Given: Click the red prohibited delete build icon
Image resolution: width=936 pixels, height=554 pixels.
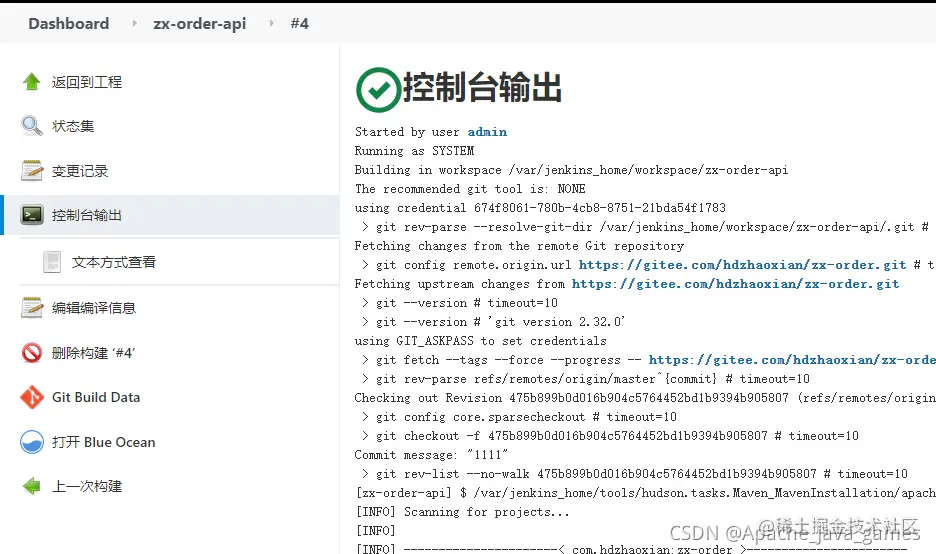Looking at the screenshot, I should click(x=32, y=353).
